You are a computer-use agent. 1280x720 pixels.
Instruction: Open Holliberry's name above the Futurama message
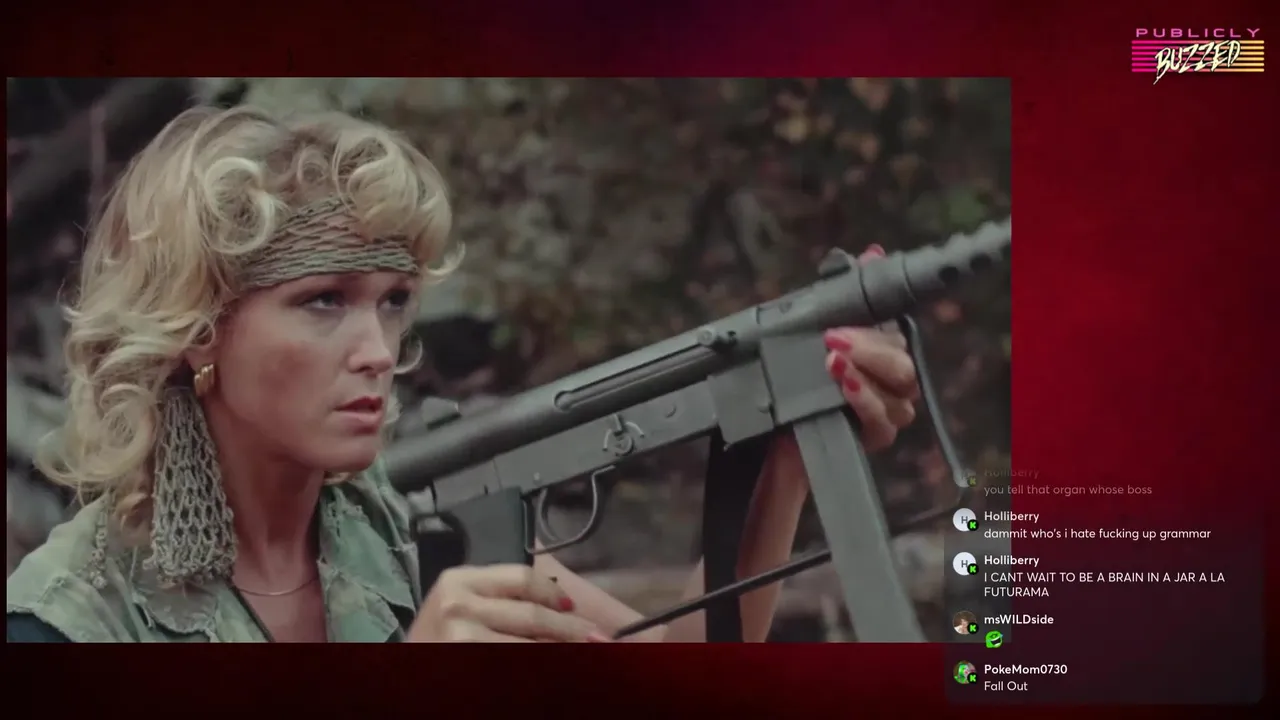pos(1011,560)
